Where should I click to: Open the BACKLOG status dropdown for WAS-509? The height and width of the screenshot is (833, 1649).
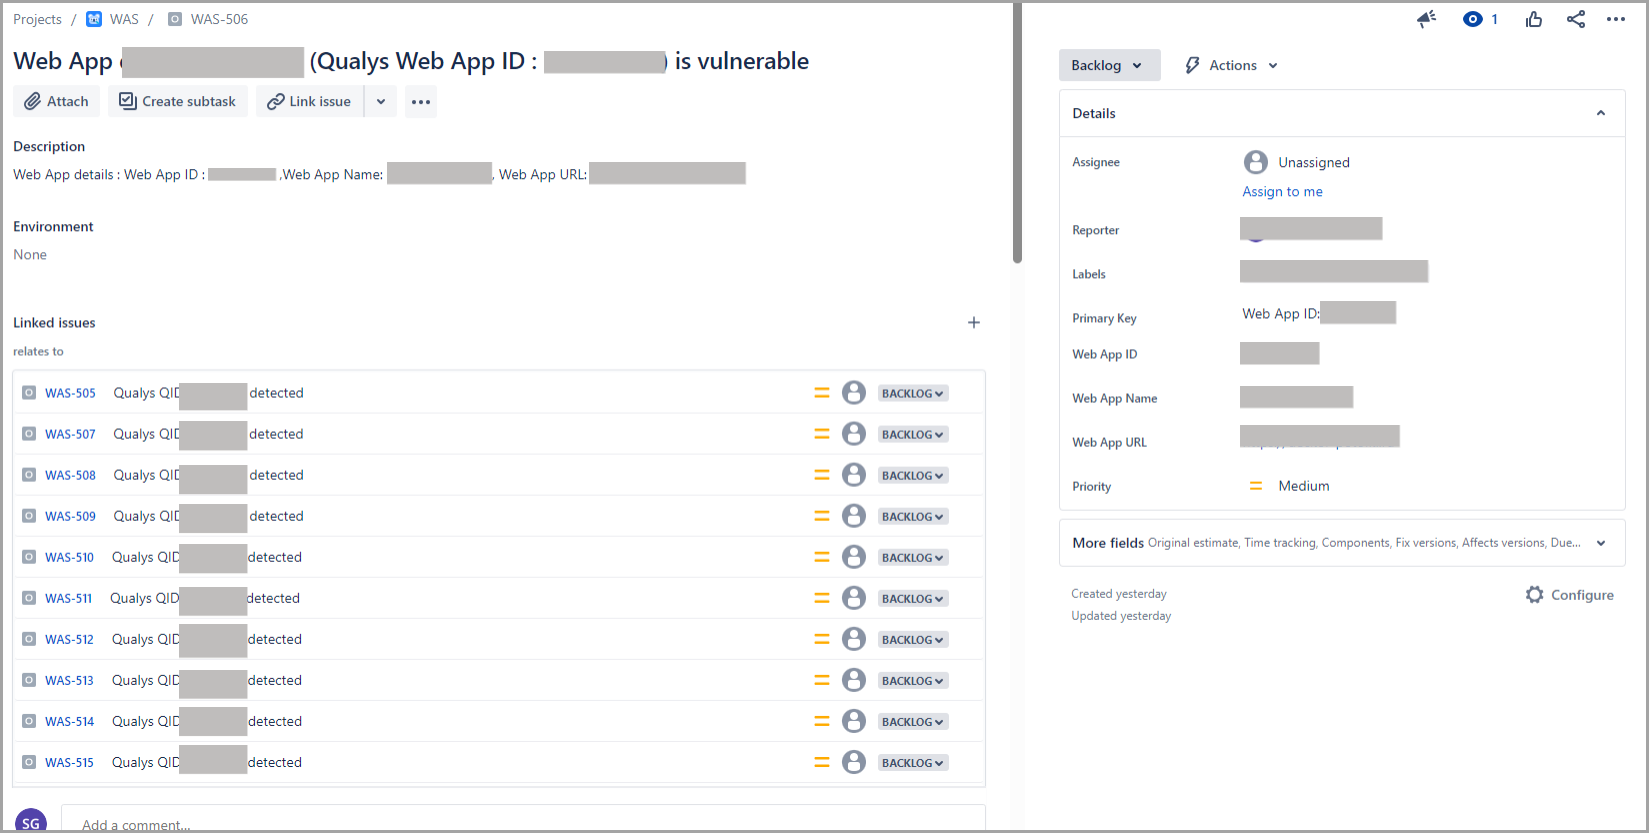click(x=913, y=516)
